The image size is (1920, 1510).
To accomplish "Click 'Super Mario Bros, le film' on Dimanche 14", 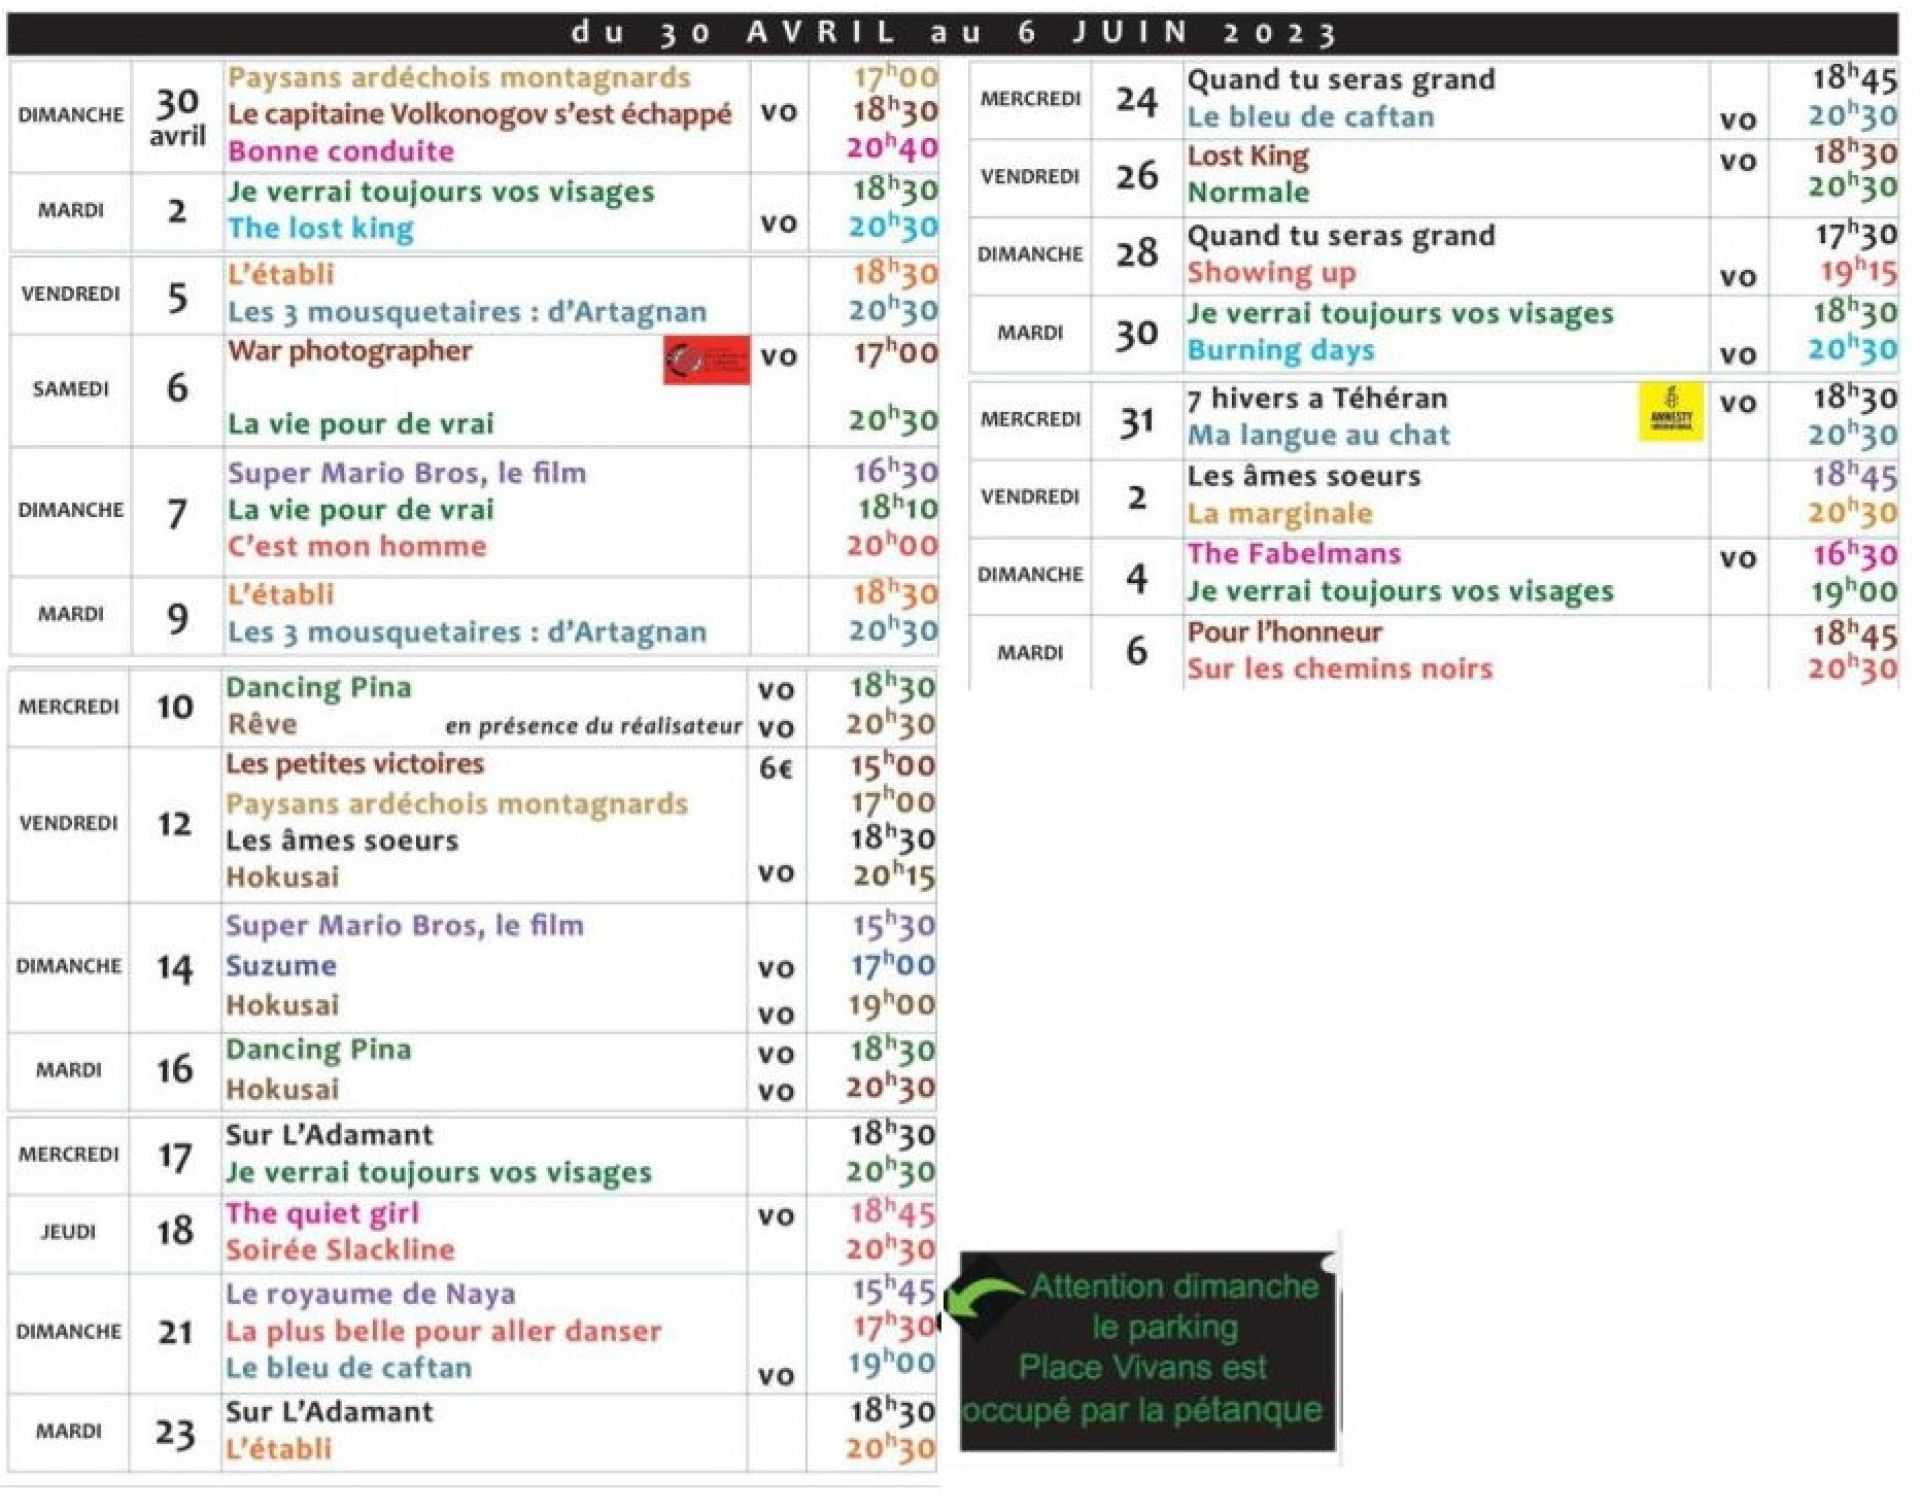I will click(x=404, y=925).
